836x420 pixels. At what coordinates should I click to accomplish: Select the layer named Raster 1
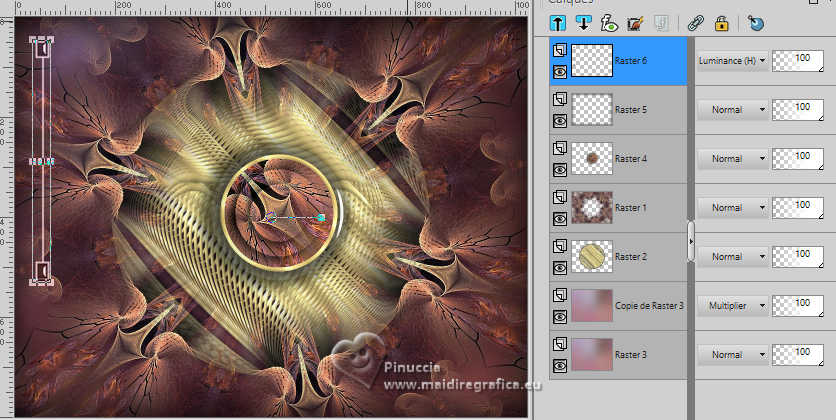point(631,208)
